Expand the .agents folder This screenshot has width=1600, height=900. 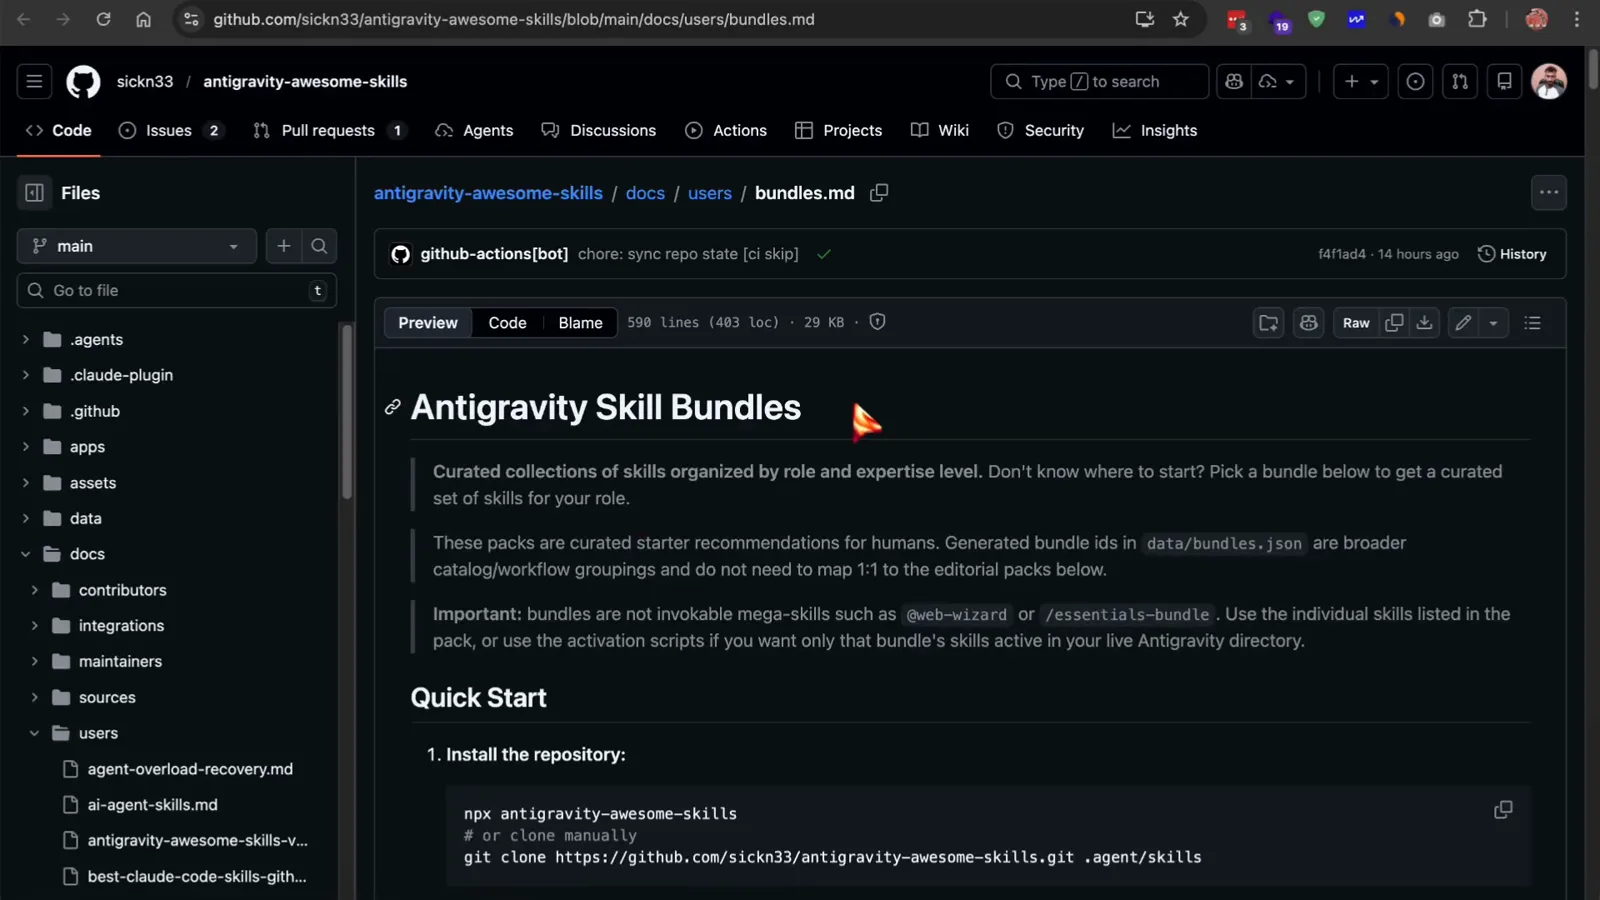[x=26, y=340]
